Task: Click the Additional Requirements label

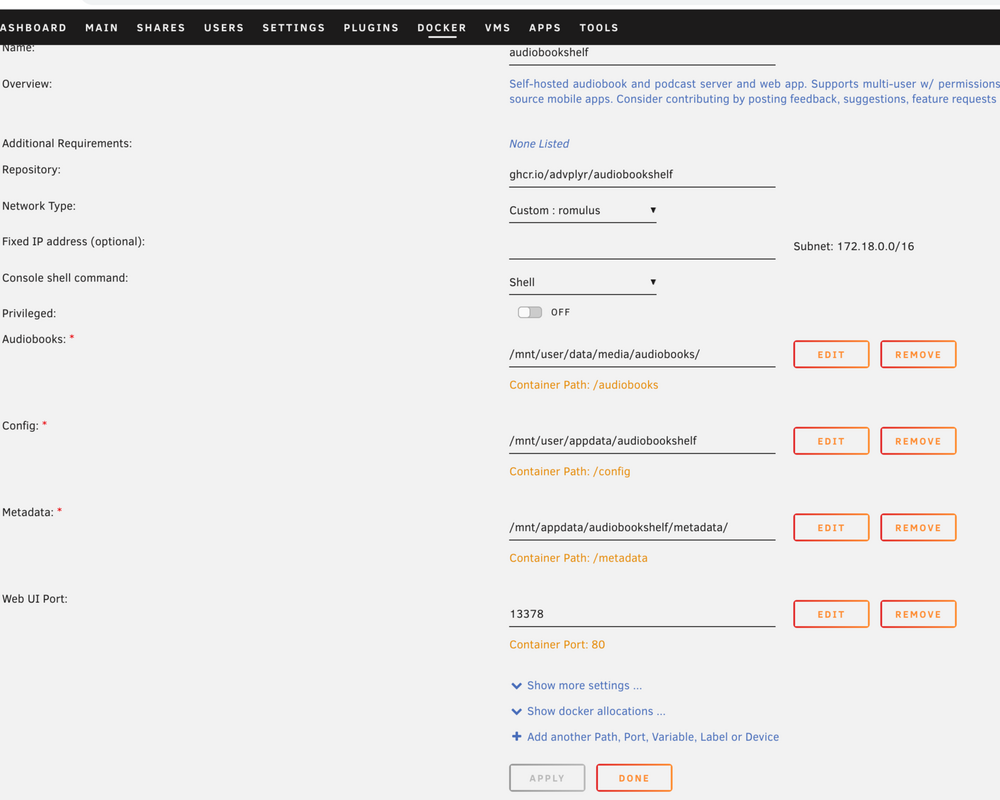Action: click(x=67, y=144)
